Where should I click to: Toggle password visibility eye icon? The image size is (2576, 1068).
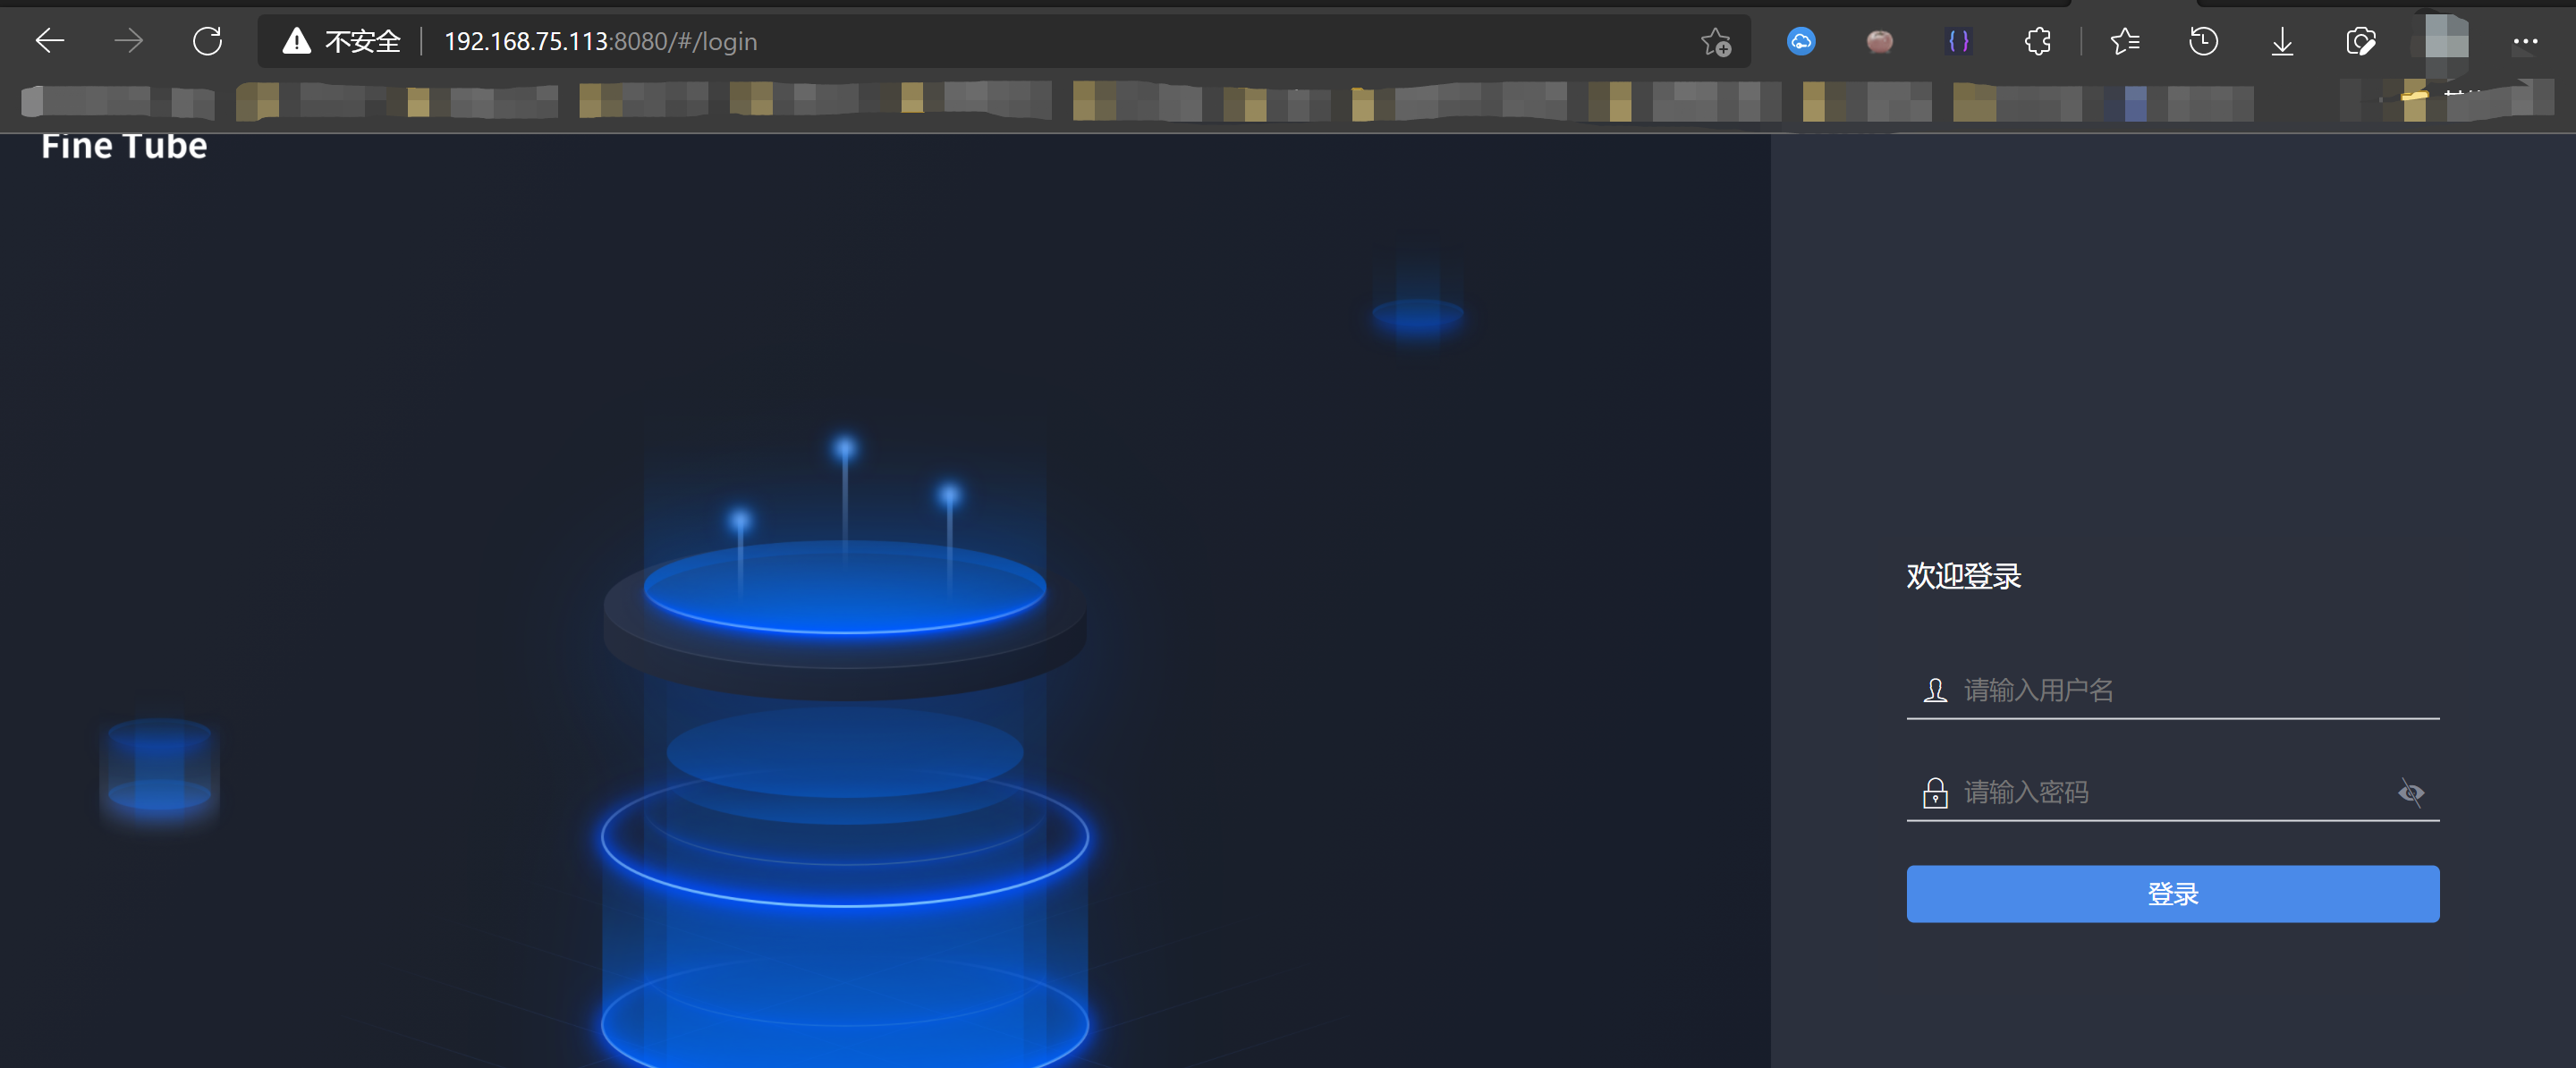(2410, 793)
